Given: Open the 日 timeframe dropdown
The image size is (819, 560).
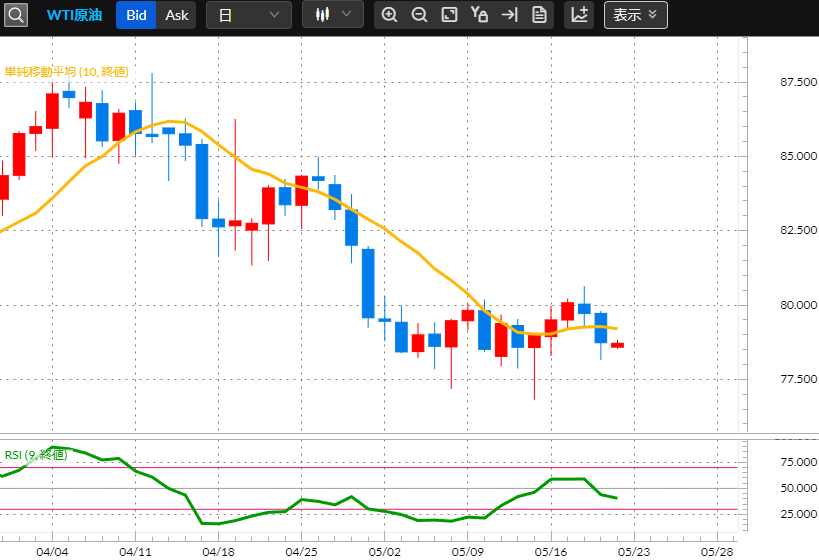Looking at the screenshot, I should [249, 15].
